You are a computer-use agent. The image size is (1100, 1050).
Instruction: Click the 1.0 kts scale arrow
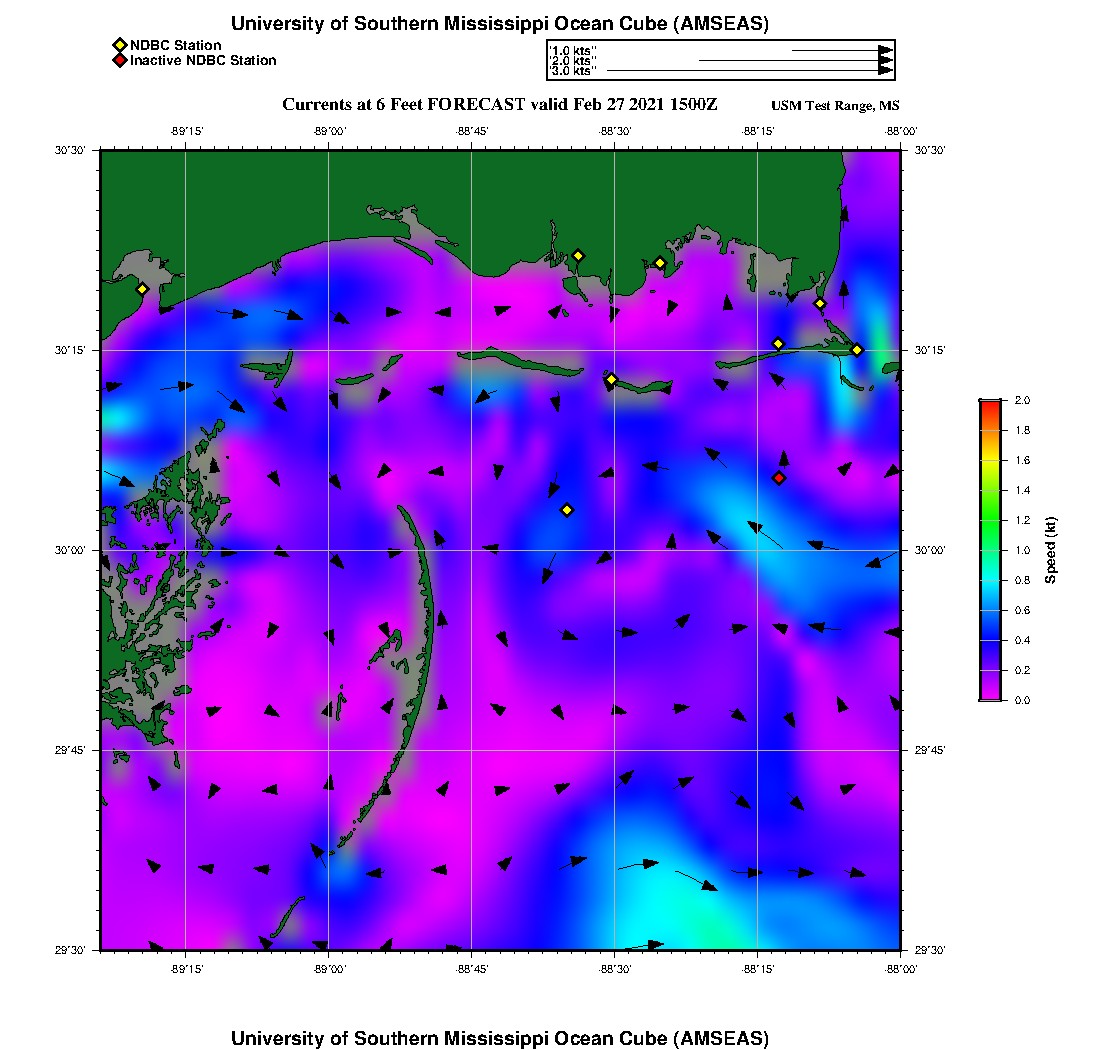[841, 50]
